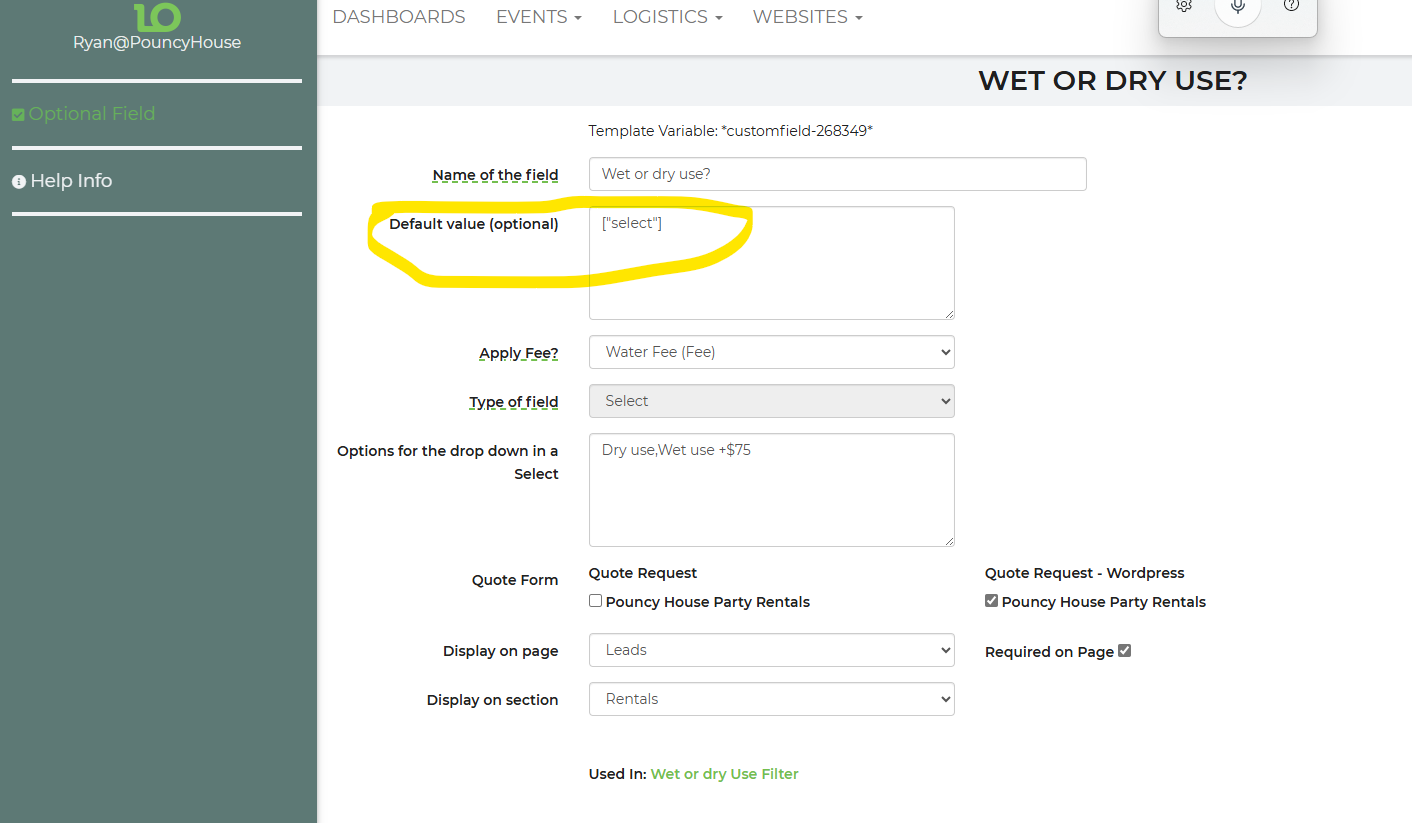This screenshot has height=823, width=1412.
Task: Click the question mark help icon
Action: coord(1291,7)
